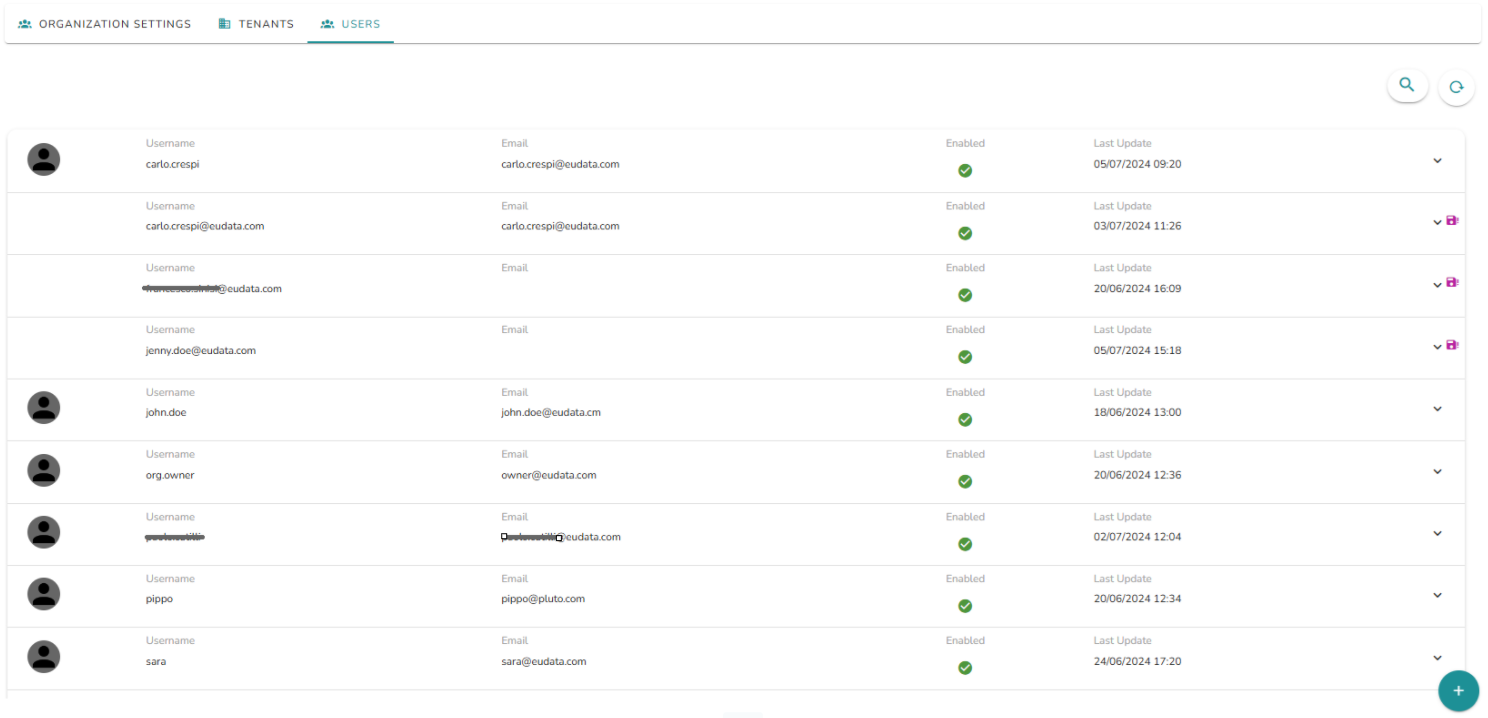
Task: Click the avatar of user john.doe
Action: coord(44,408)
